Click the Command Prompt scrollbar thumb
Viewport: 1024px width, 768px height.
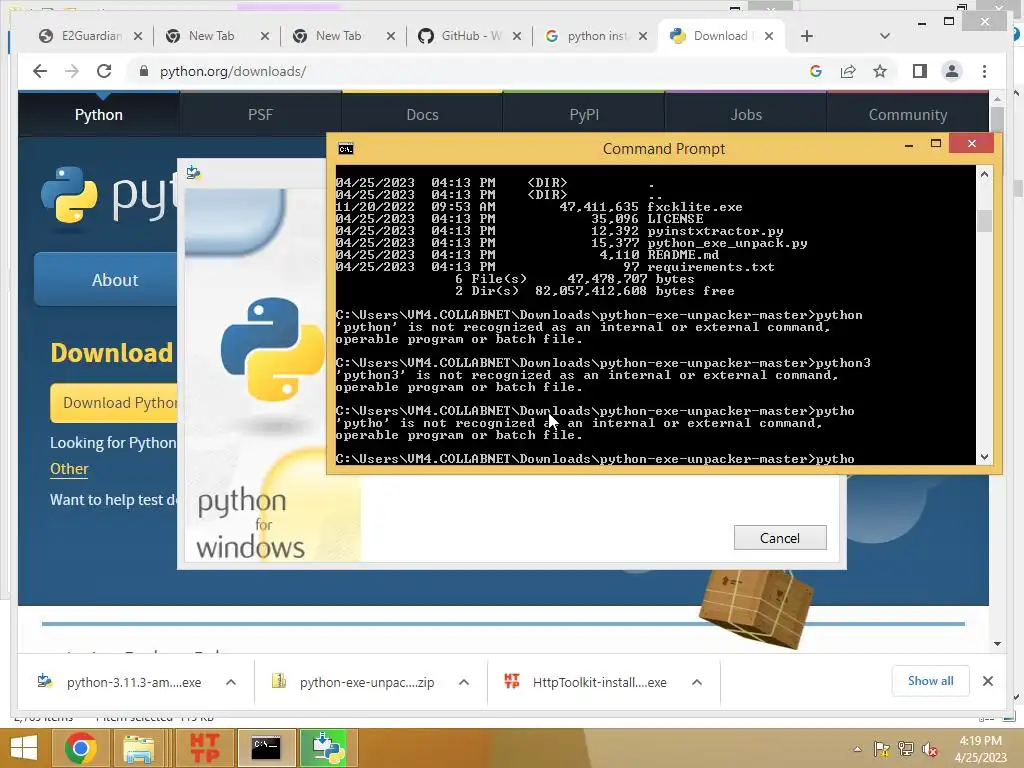click(984, 220)
